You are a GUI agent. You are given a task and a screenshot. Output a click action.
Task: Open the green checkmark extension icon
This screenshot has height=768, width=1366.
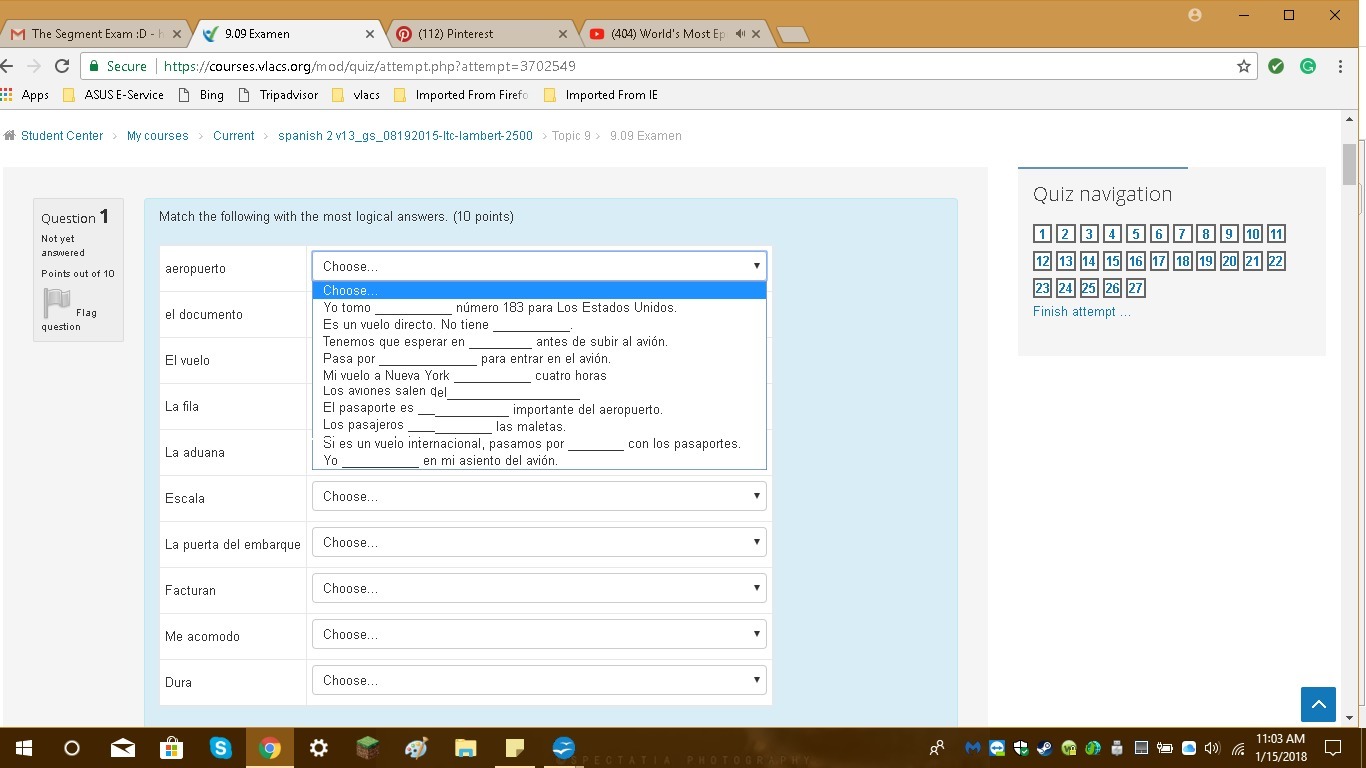(x=1276, y=66)
